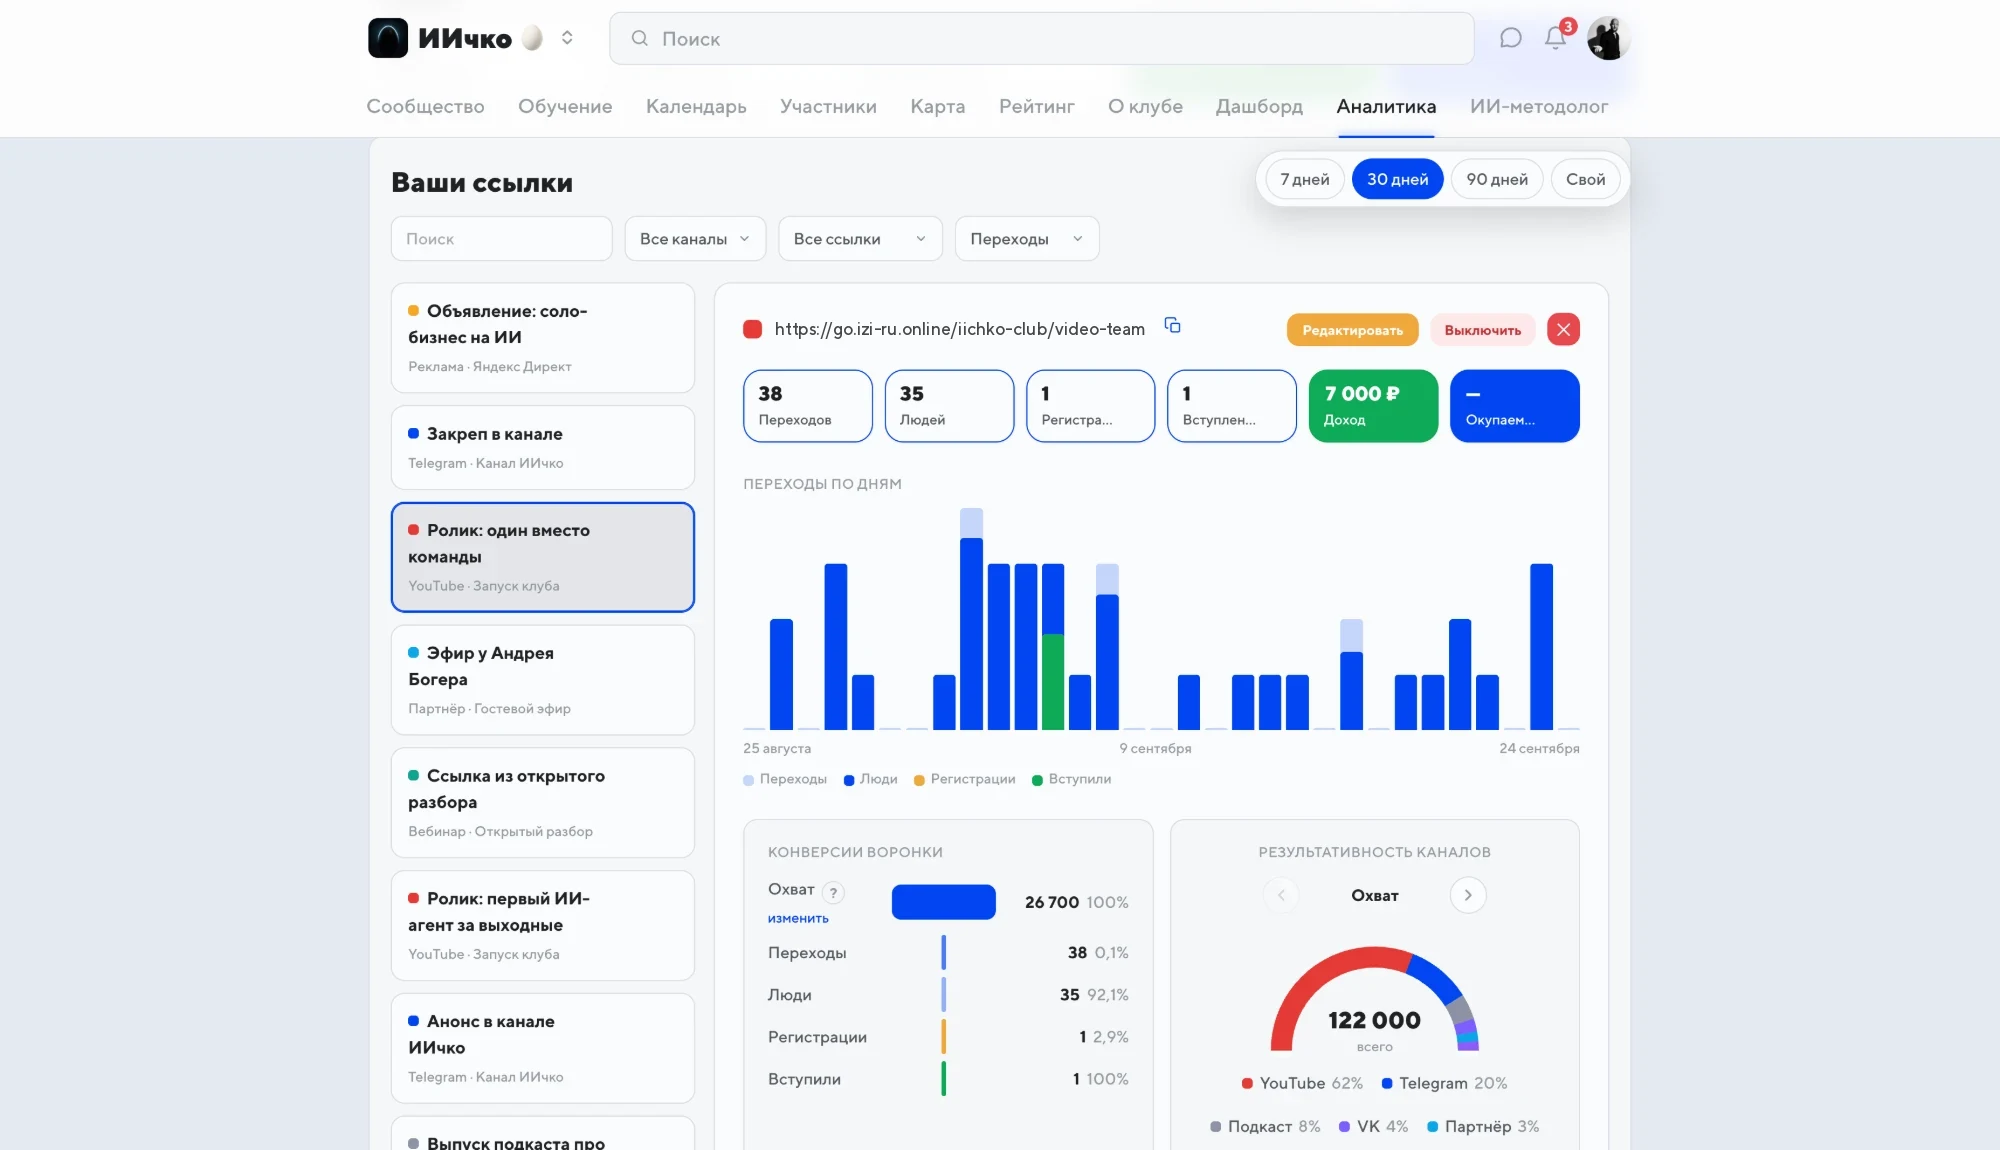Viewport: 2000px width, 1150px height.
Task: Open the ИИ-методолог tab
Action: click(x=1539, y=106)
